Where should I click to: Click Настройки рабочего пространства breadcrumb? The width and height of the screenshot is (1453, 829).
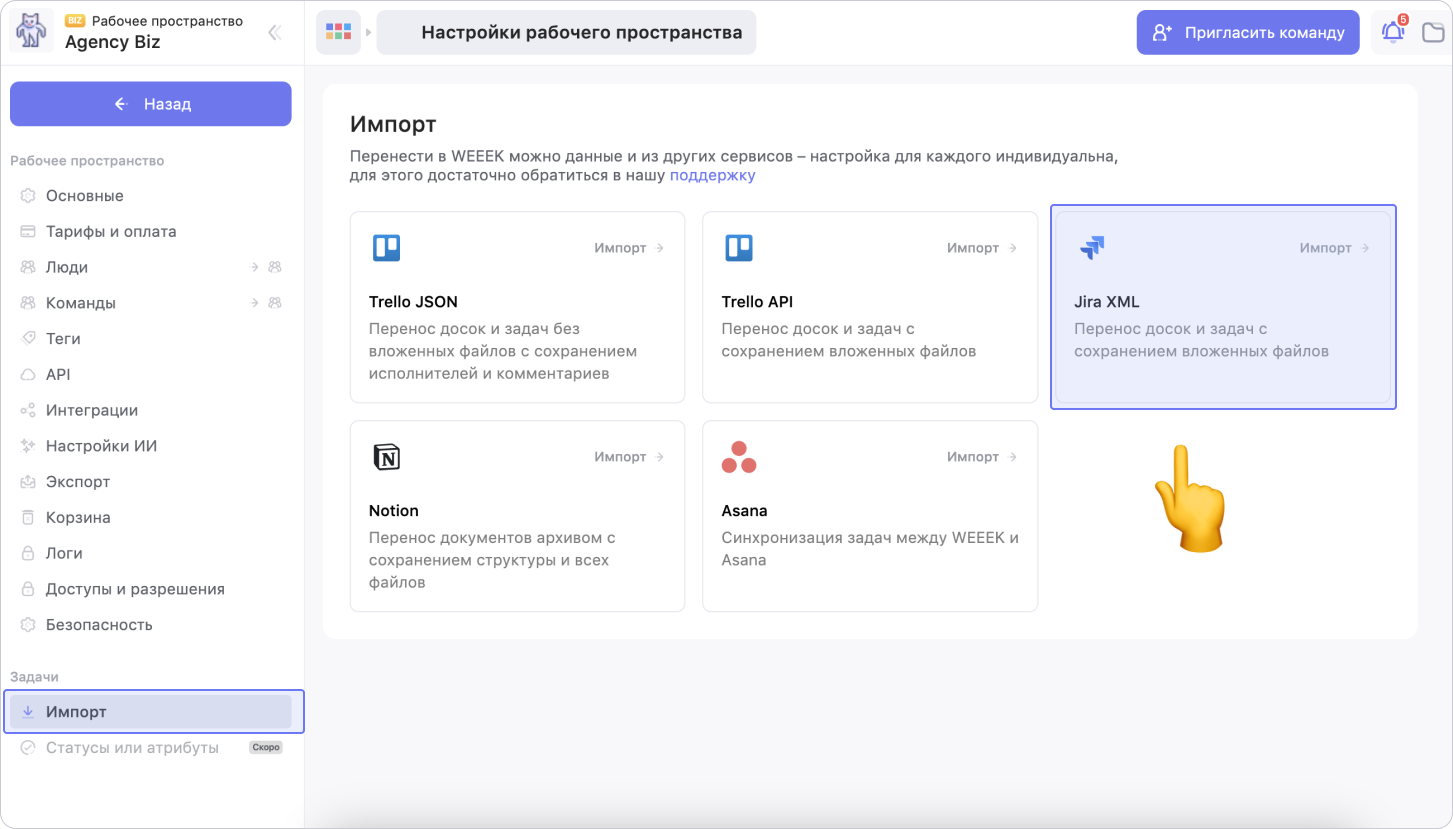pos(581,32)
